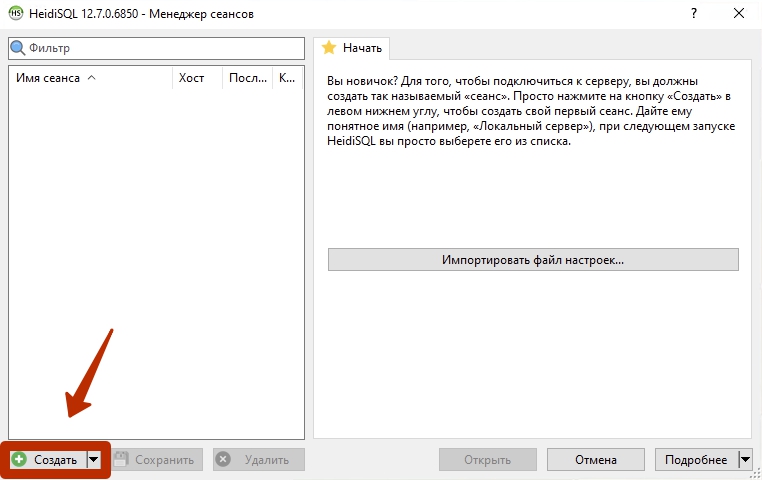This screenshot has width=762, height=480.
Task: Focus the Фильтр search field
Action: [x=156, y=48]
